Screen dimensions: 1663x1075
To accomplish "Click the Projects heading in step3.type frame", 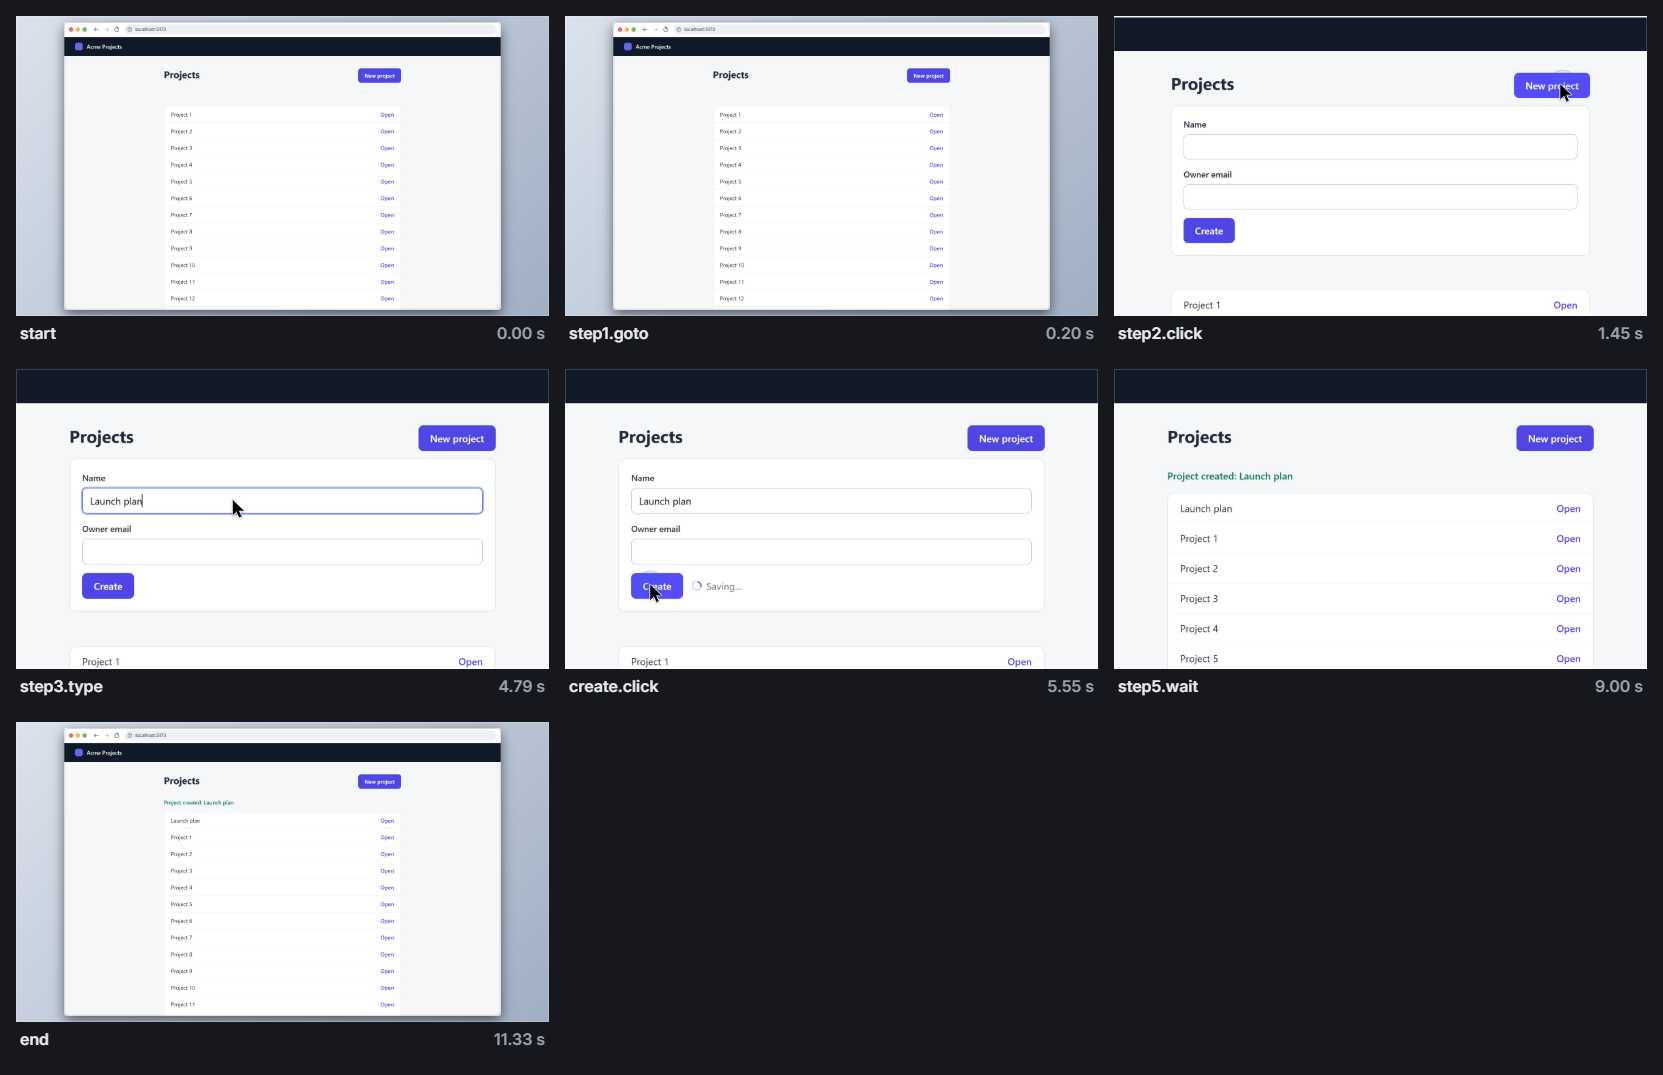I will (101, 437).
